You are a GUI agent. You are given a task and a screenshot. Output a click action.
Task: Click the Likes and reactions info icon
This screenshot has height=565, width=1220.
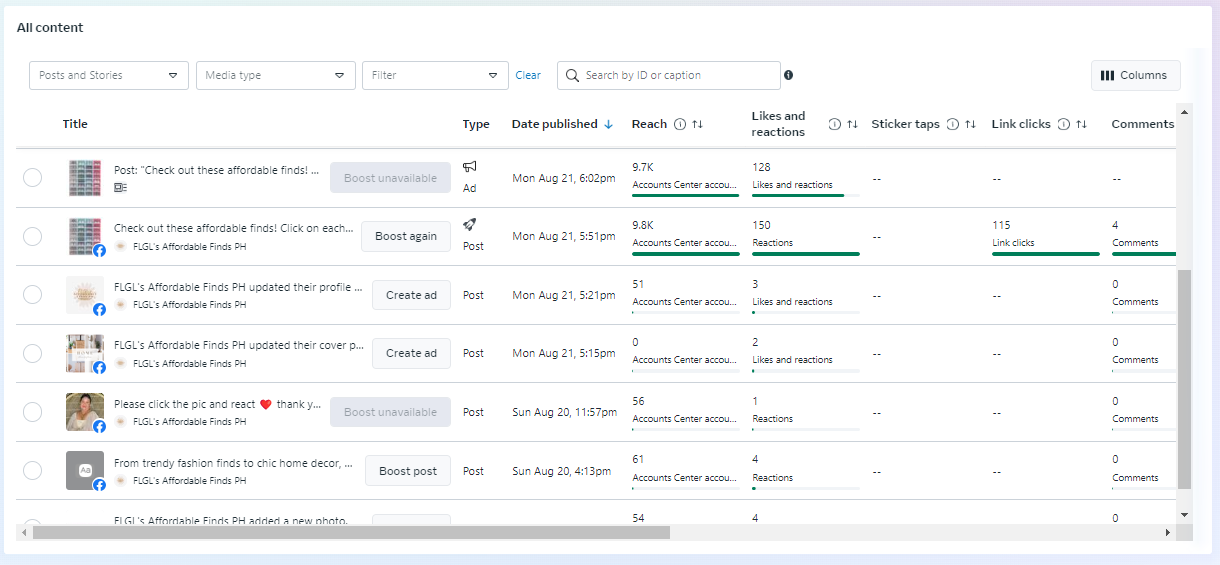(x=834, y=124)
